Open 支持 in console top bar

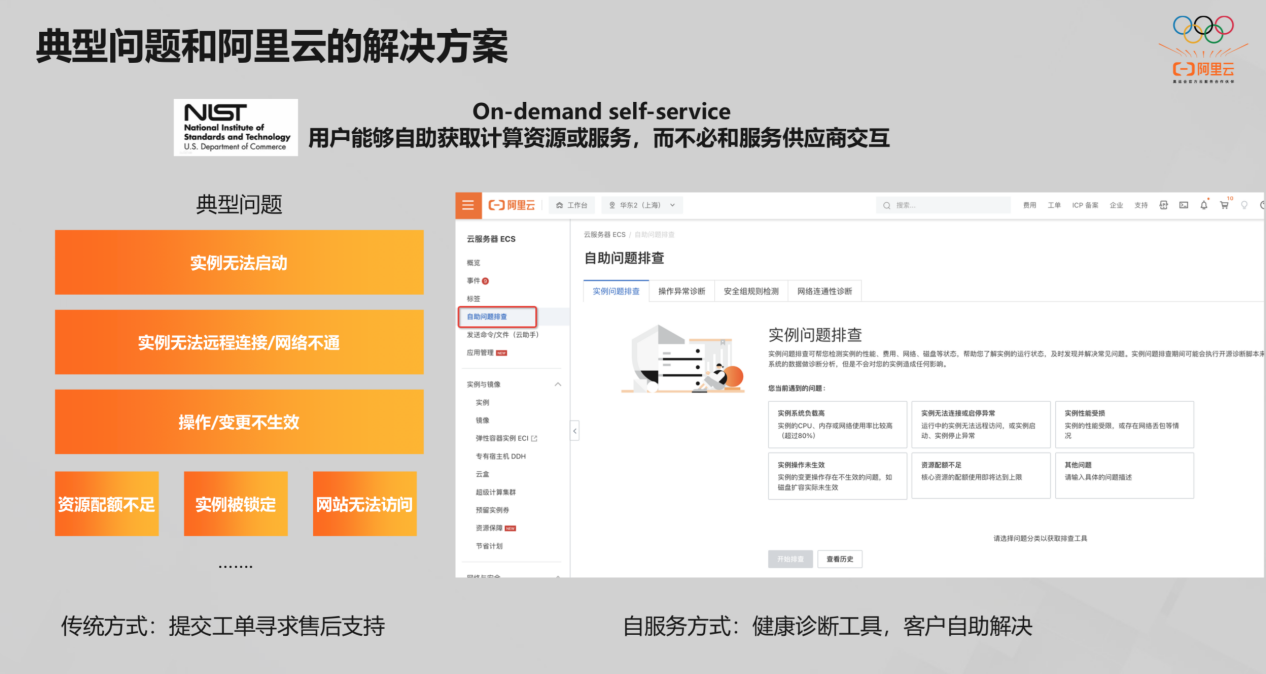[1141, 205]
